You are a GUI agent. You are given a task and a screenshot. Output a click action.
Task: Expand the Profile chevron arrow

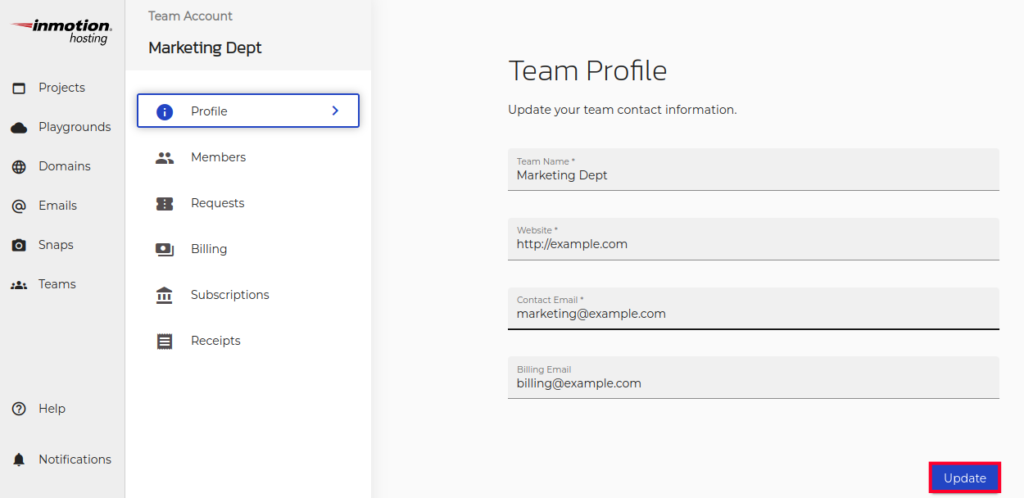pos(335,111)
